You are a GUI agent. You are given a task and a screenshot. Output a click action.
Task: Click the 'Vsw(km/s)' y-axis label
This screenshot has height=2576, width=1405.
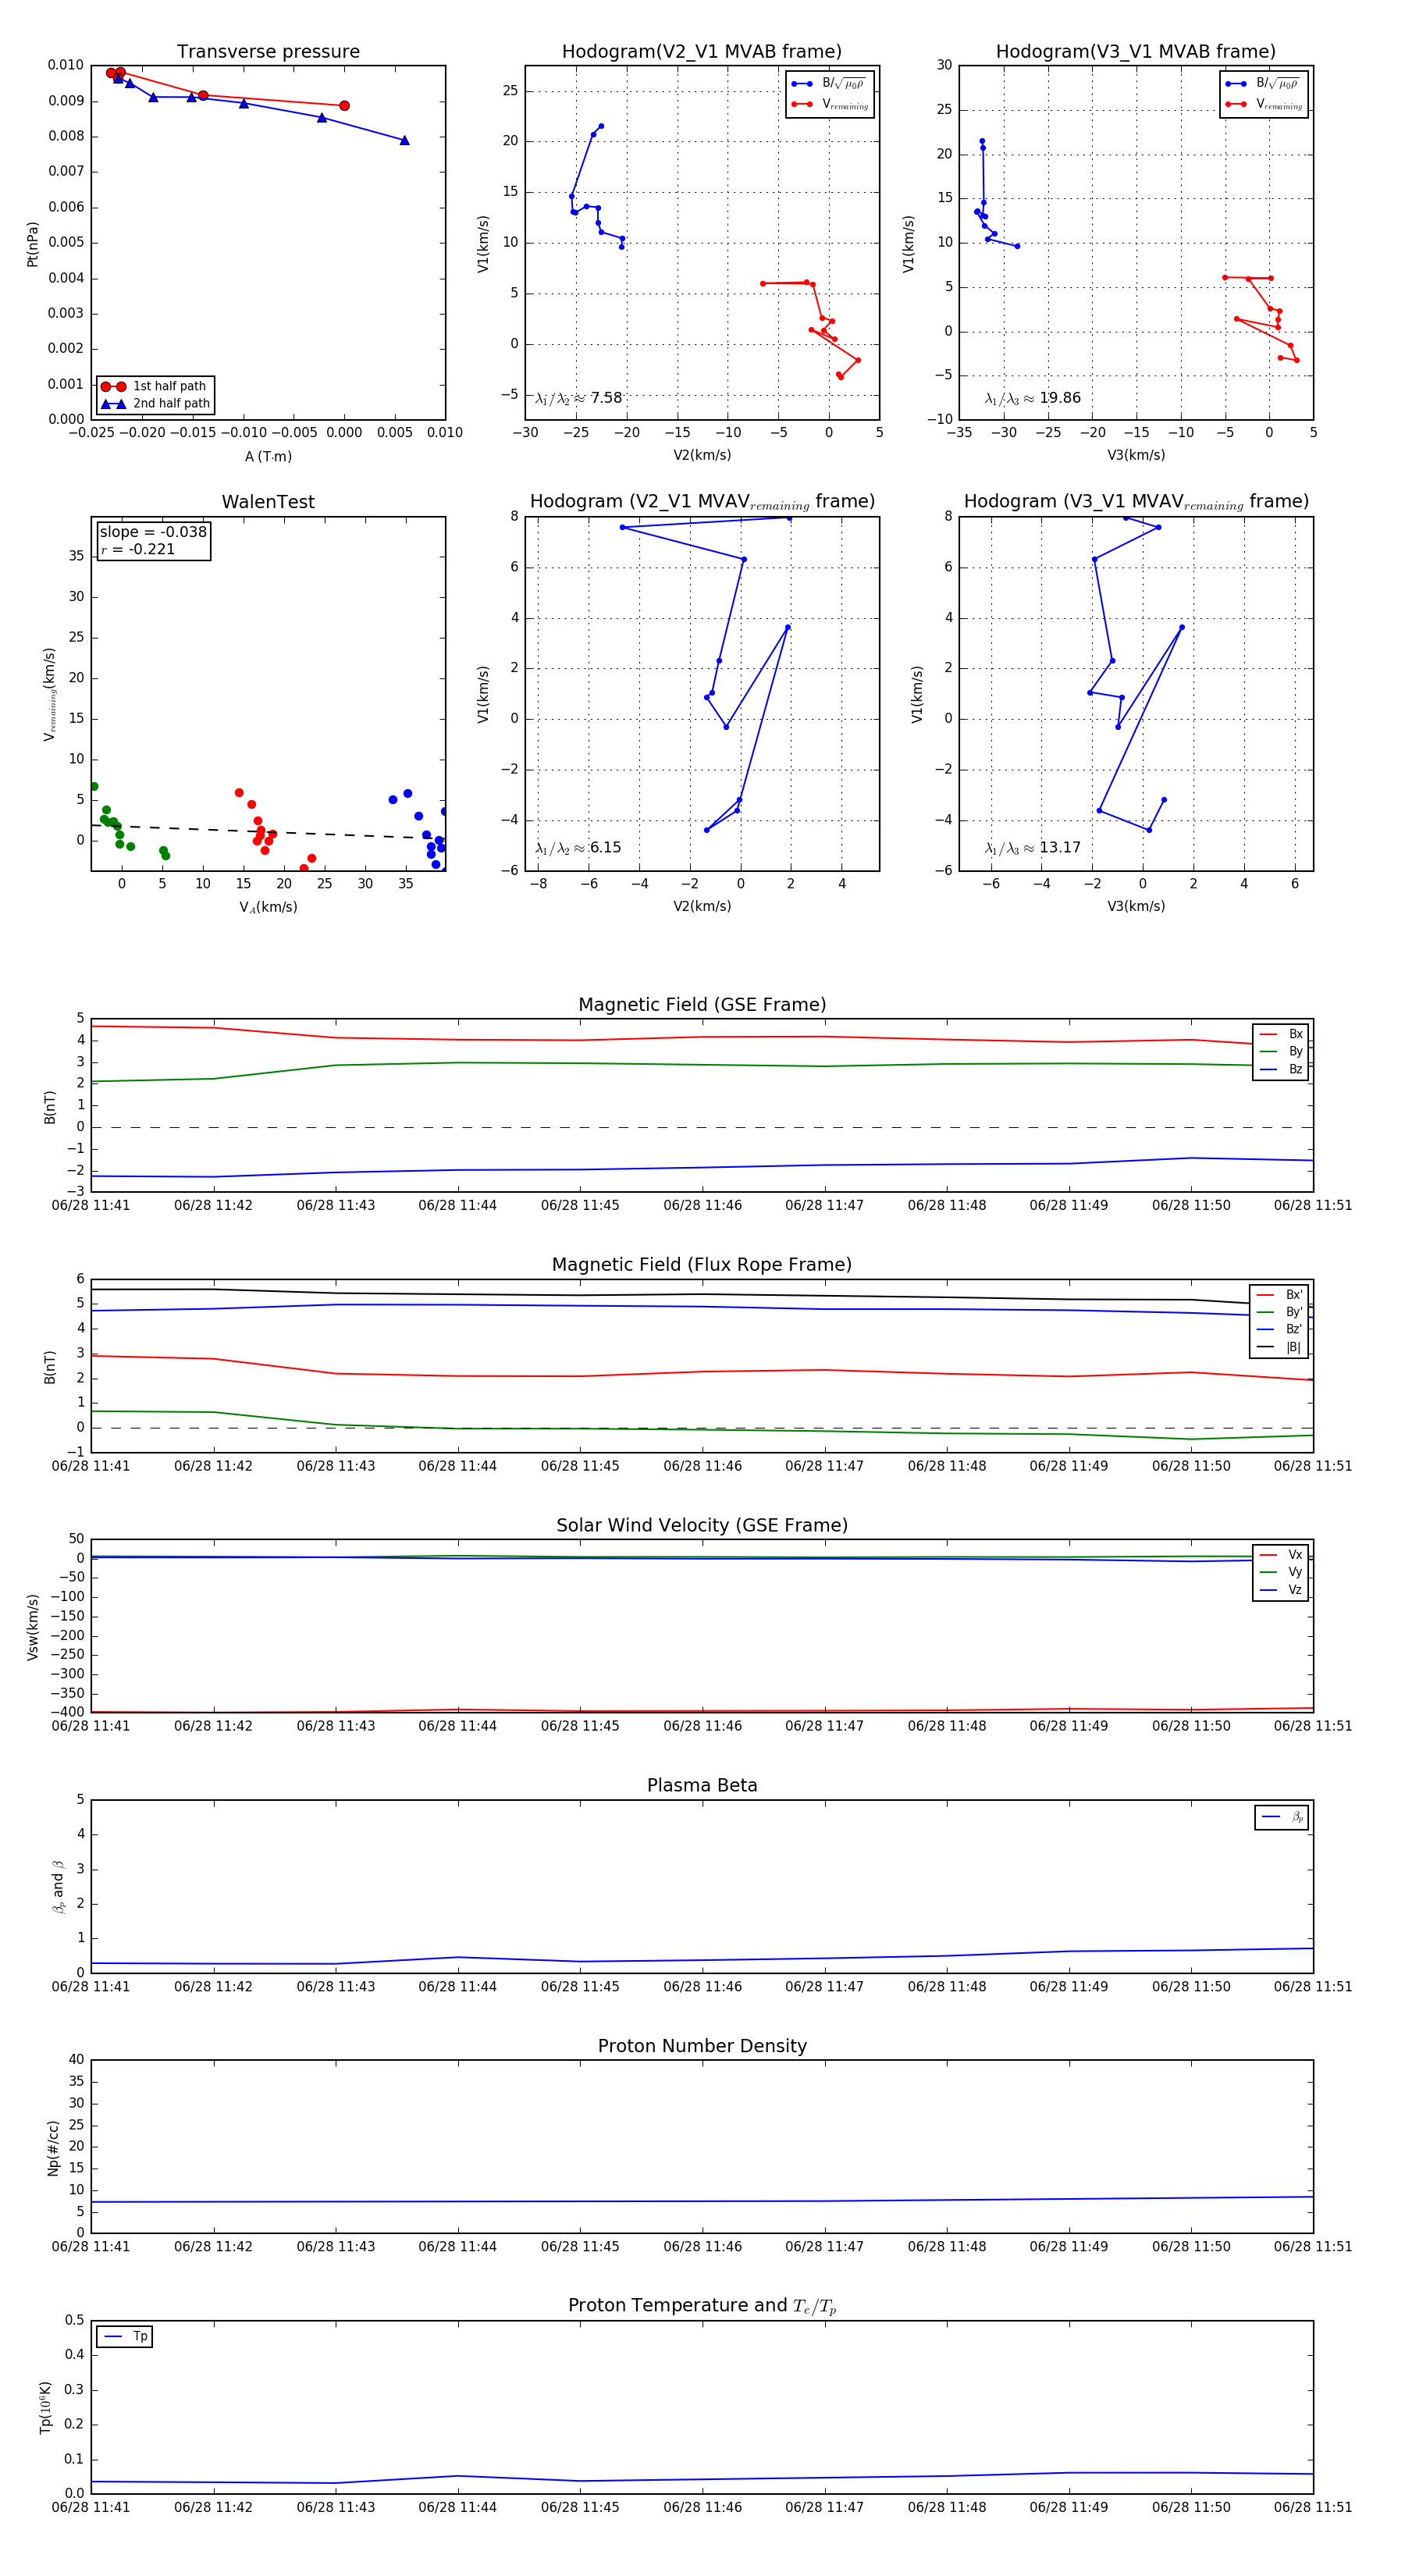click(x=32, y=1627)
